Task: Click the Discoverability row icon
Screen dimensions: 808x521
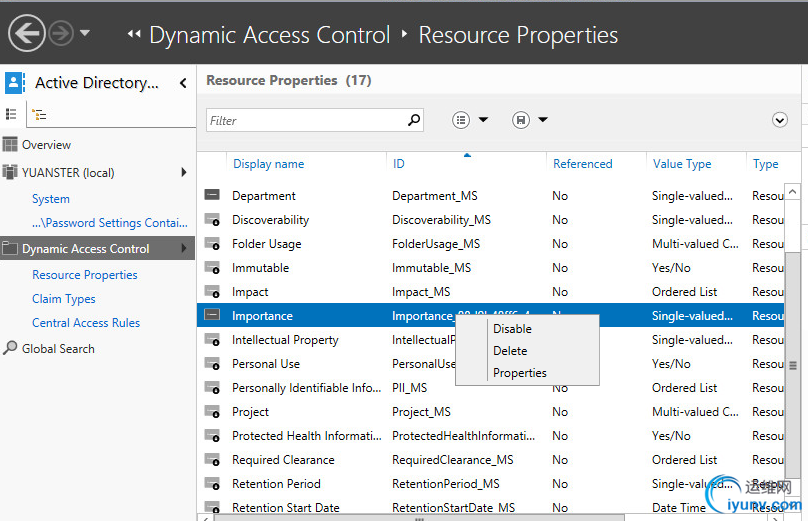Action: click(x=212, y=220)
